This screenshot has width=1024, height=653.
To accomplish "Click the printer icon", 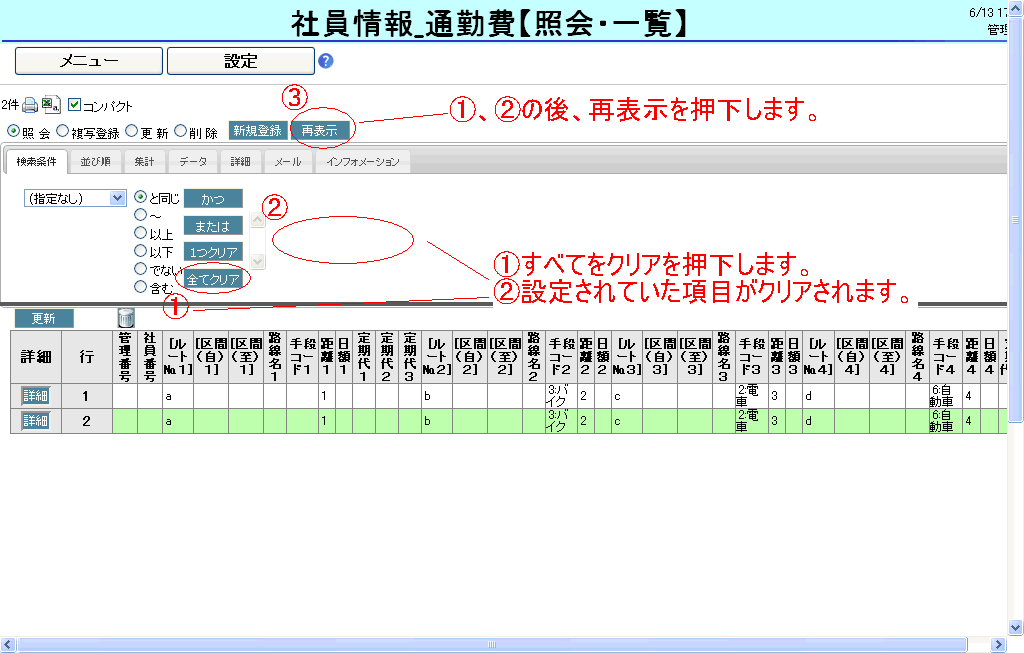I will (x=30, y=105).
